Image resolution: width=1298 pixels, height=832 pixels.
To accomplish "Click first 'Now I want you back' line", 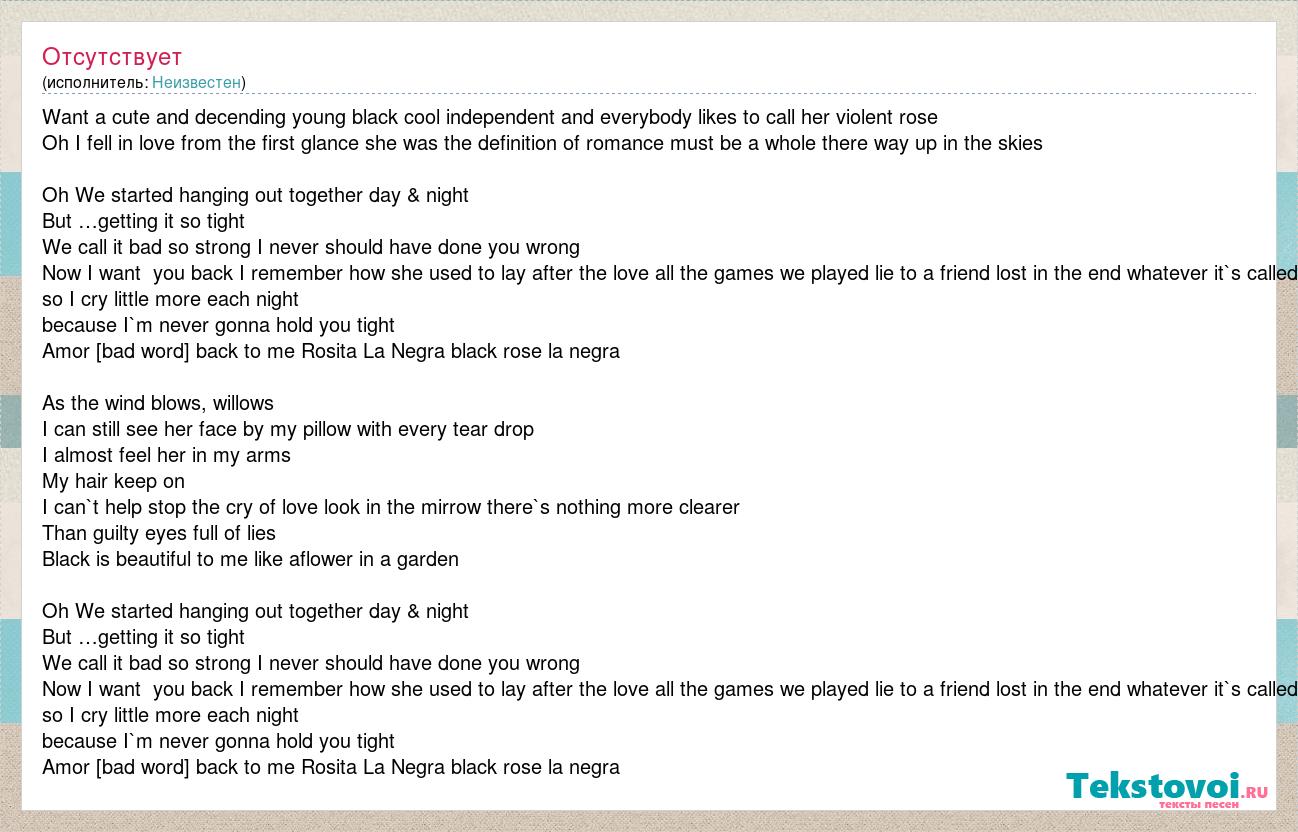I will (x=669, y=274).
